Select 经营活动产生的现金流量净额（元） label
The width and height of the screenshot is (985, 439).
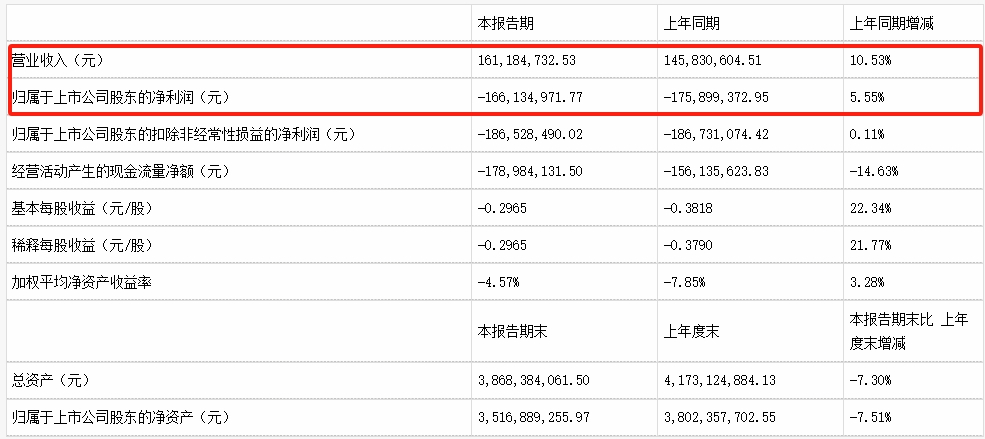[119, 170]
